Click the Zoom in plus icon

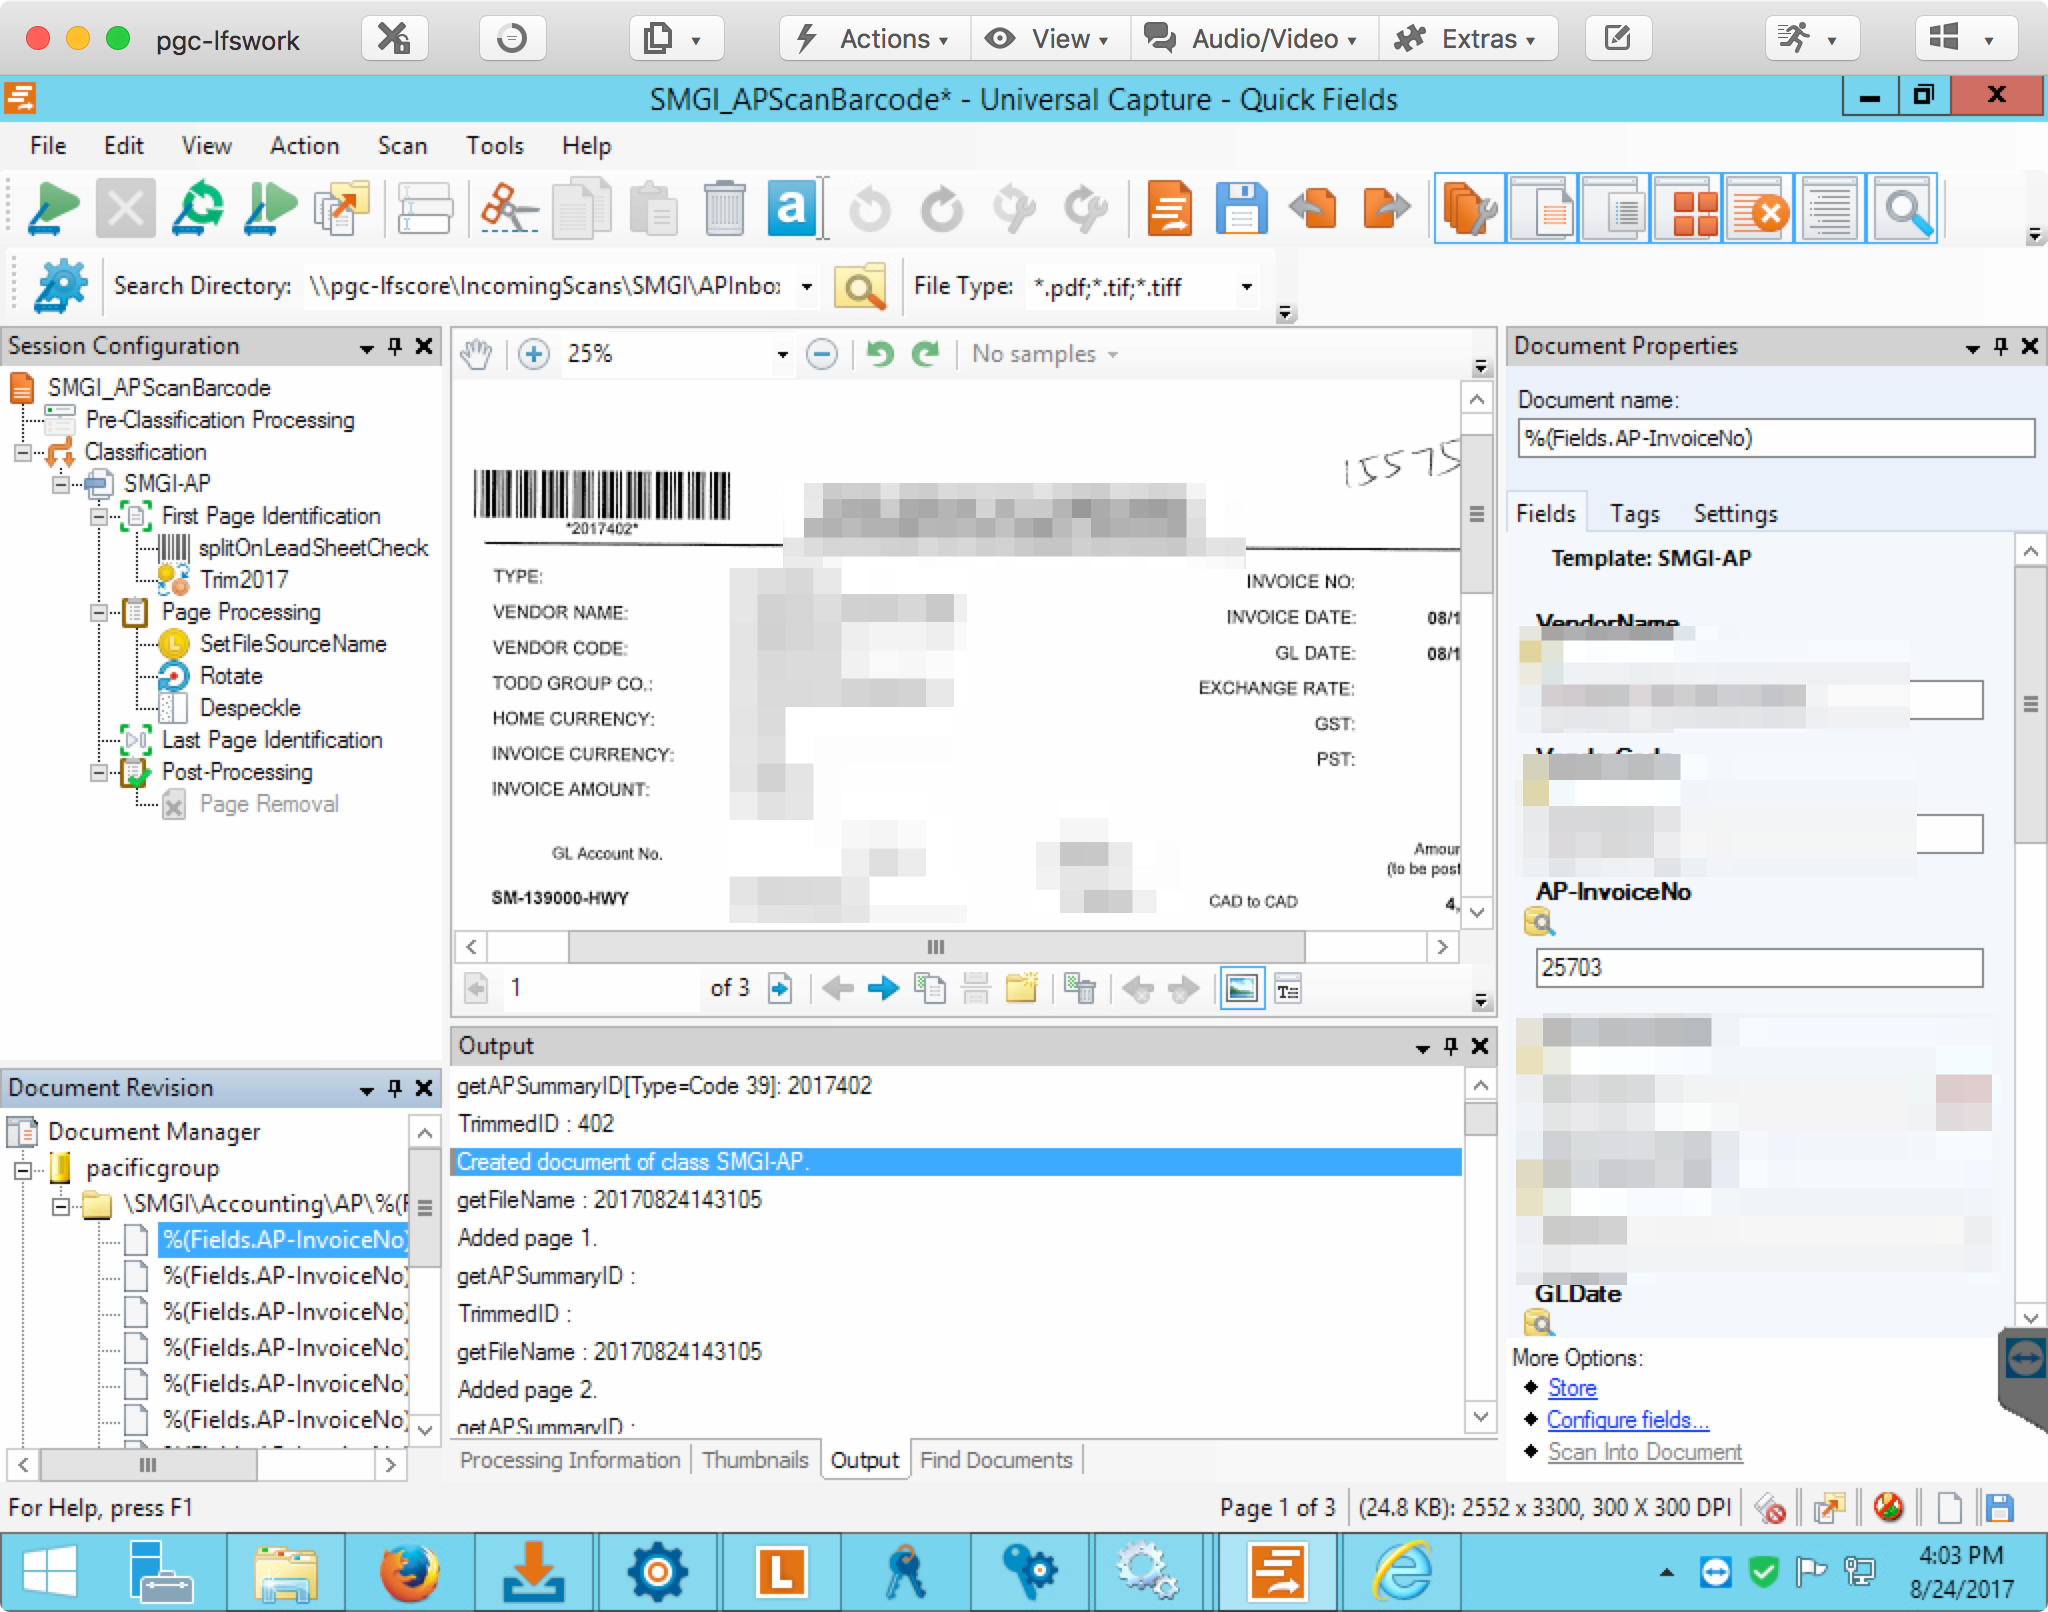pos(534,354)
